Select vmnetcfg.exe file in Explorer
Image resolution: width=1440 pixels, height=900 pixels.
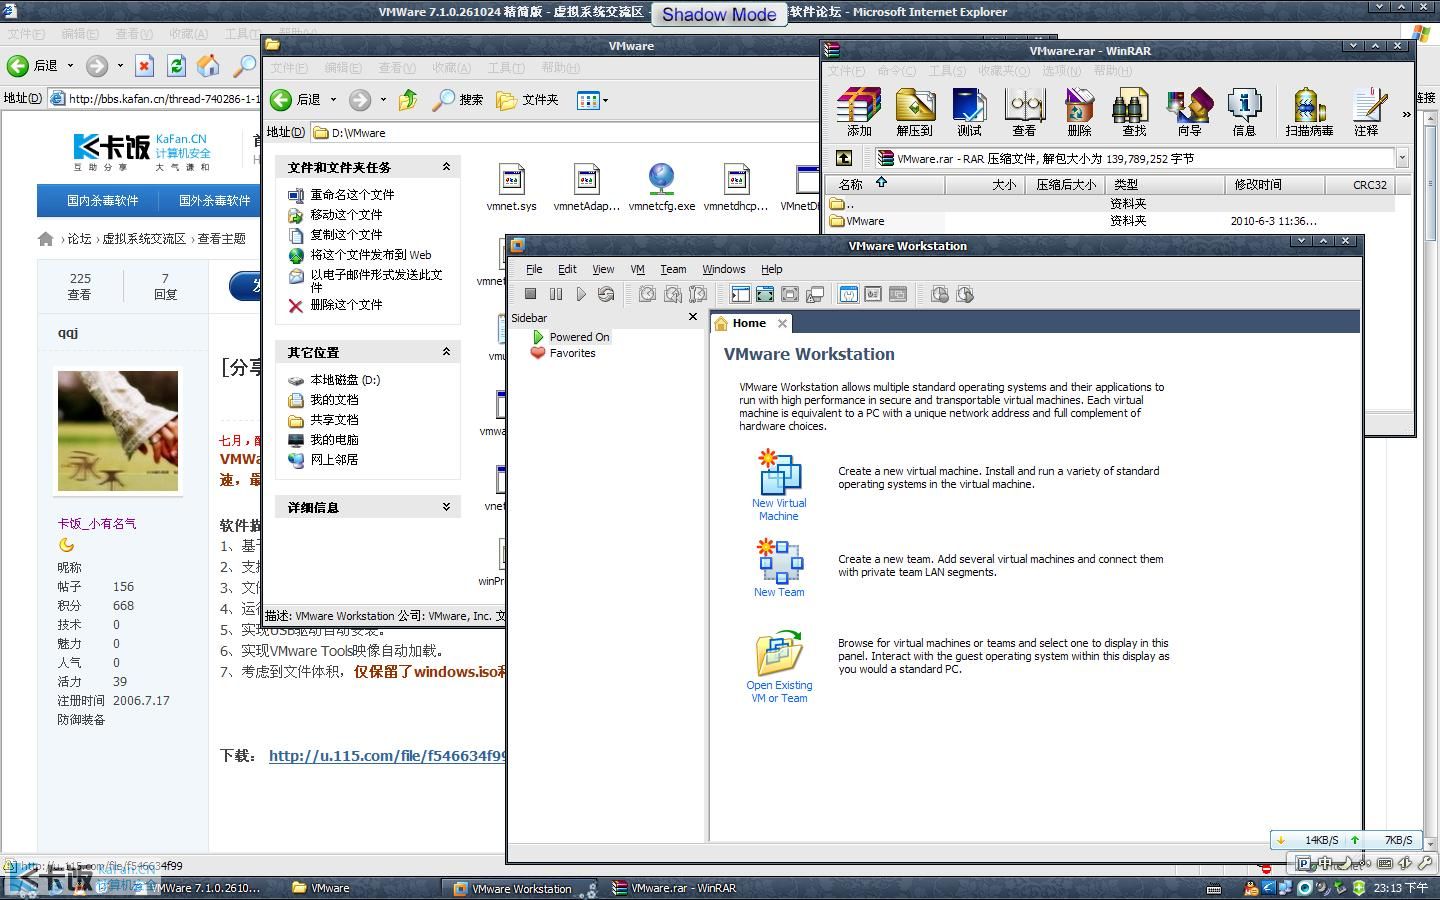(661, 188)
